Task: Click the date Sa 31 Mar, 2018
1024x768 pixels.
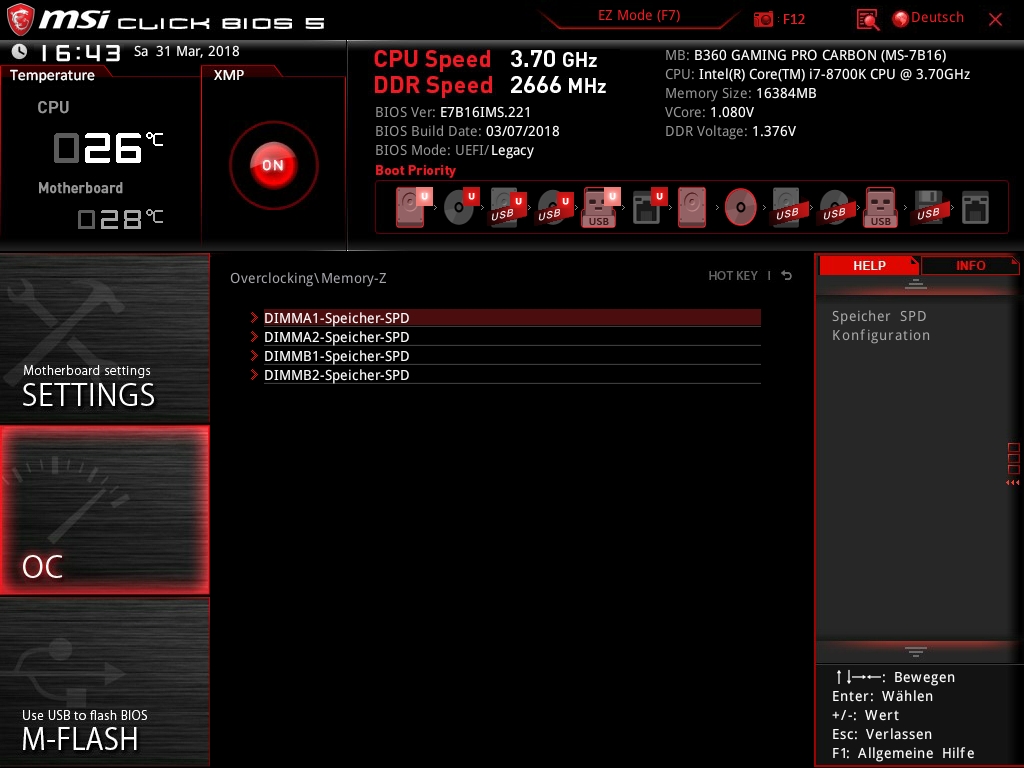Action: click(187, 52)
